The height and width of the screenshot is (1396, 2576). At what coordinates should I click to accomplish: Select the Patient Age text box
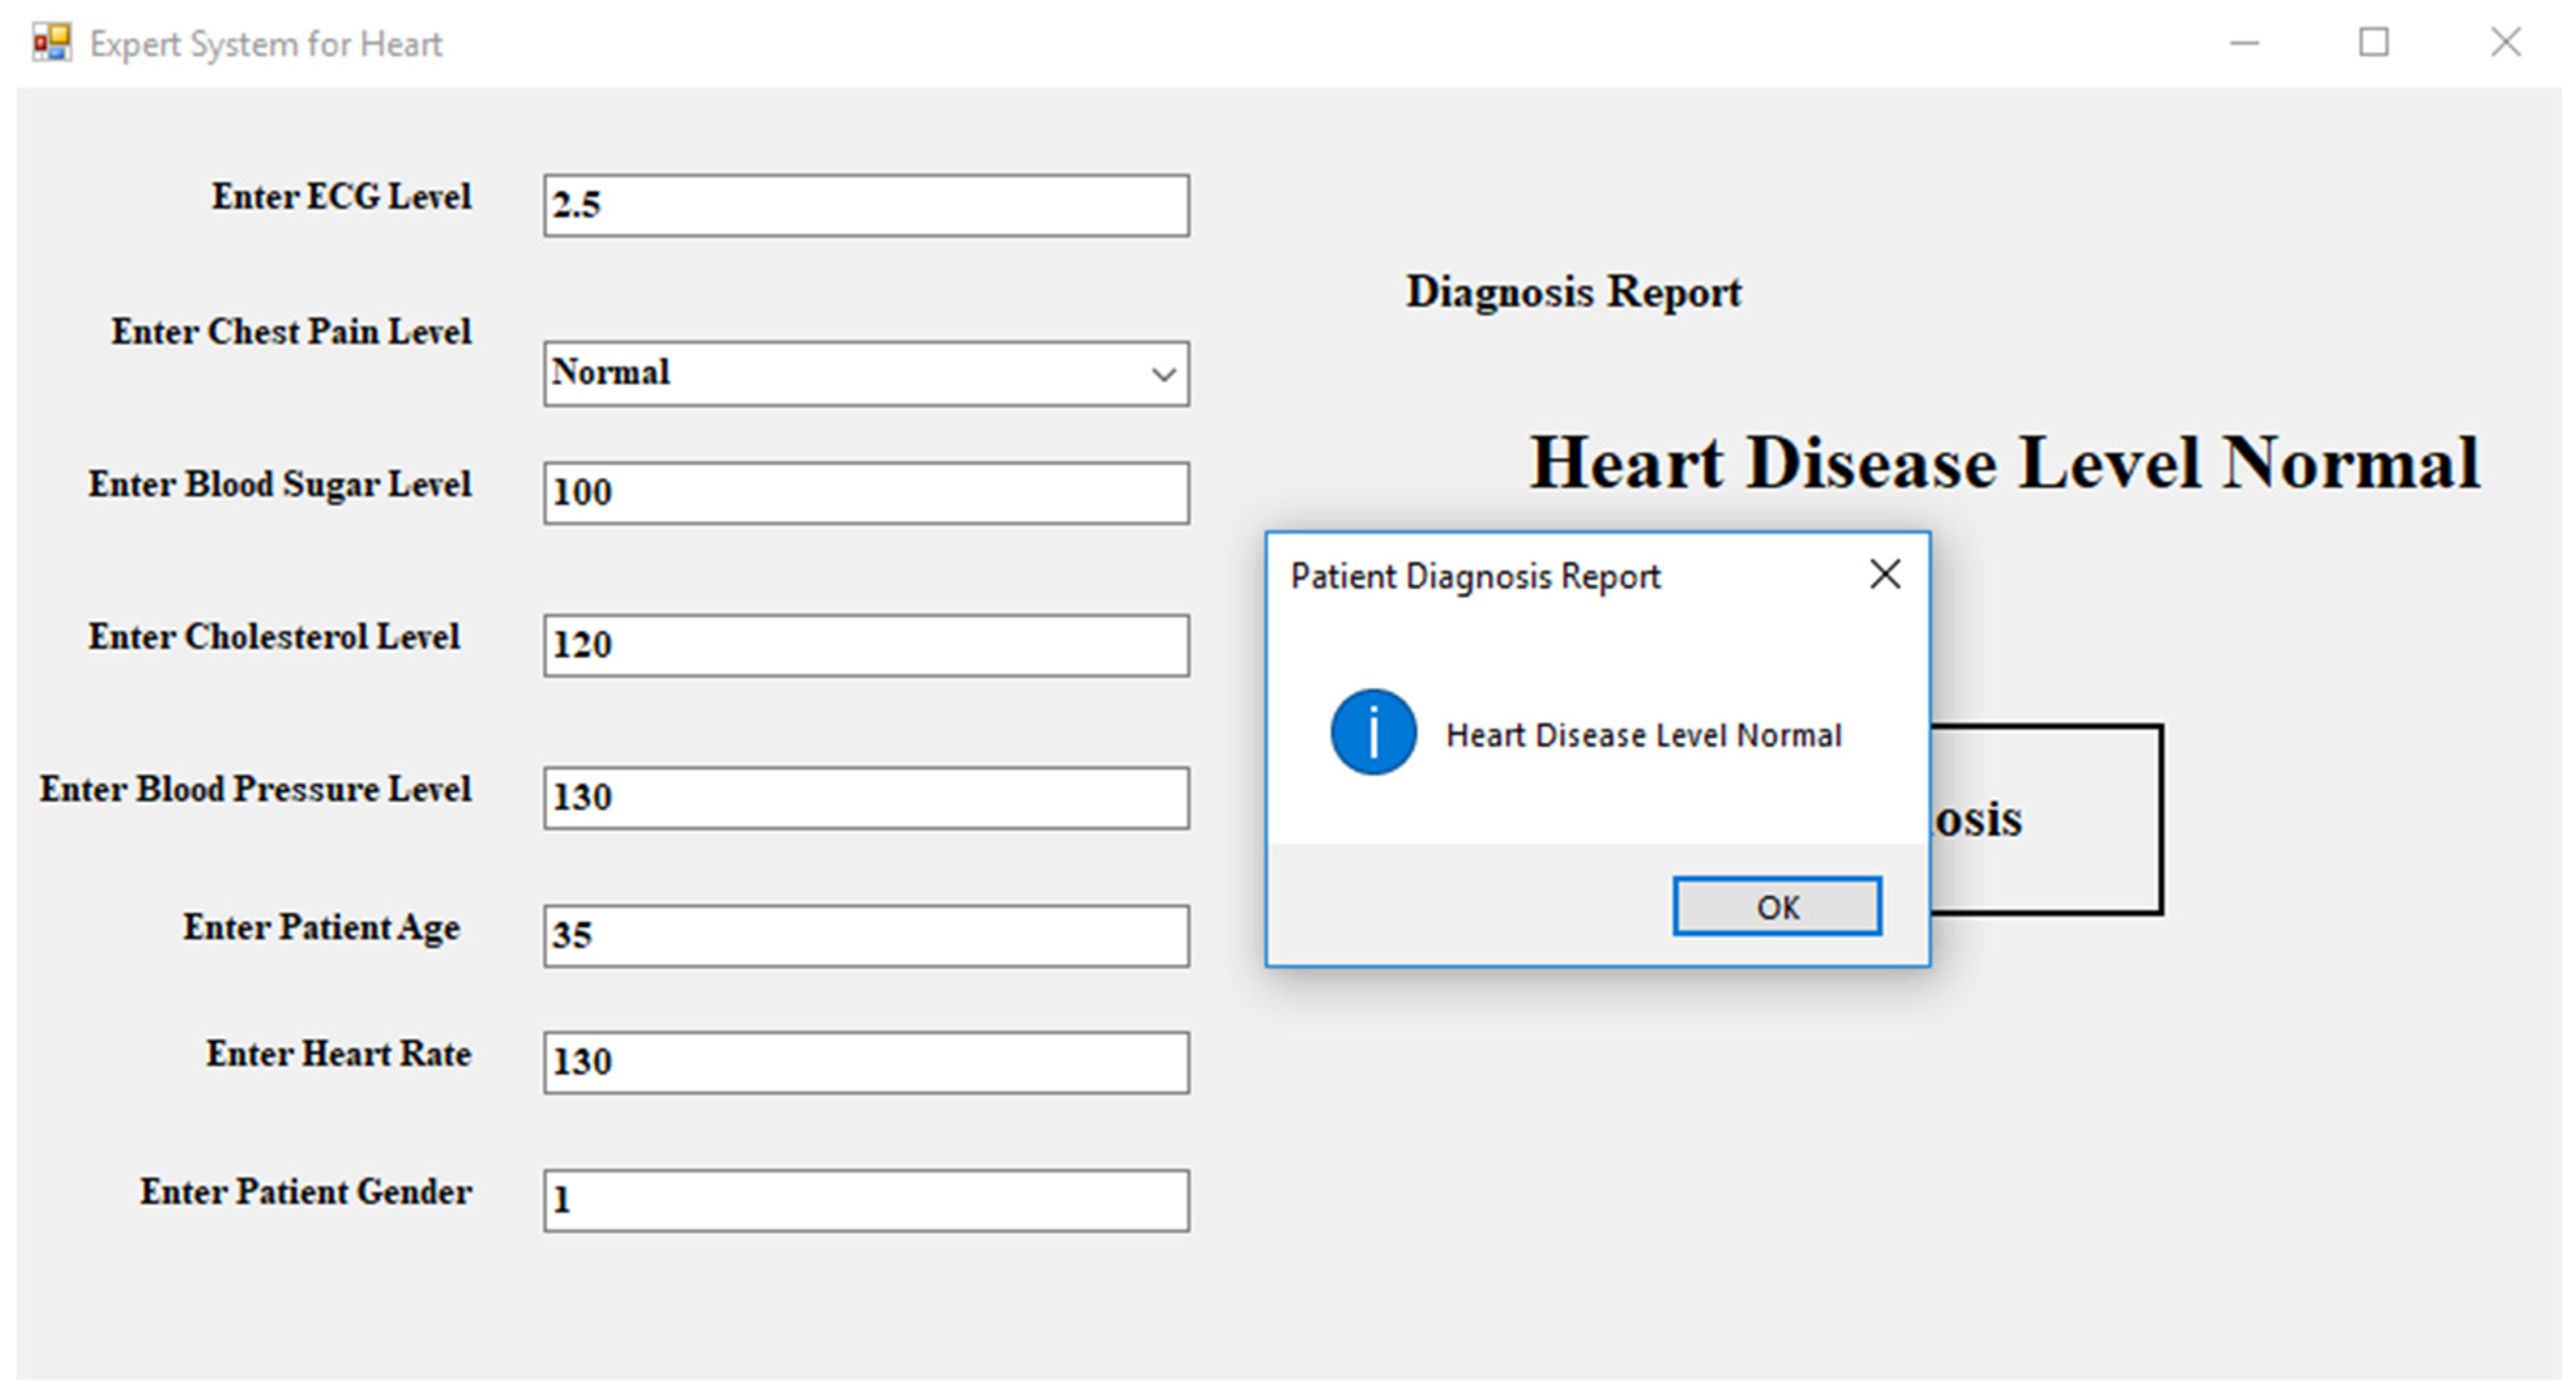866,936
